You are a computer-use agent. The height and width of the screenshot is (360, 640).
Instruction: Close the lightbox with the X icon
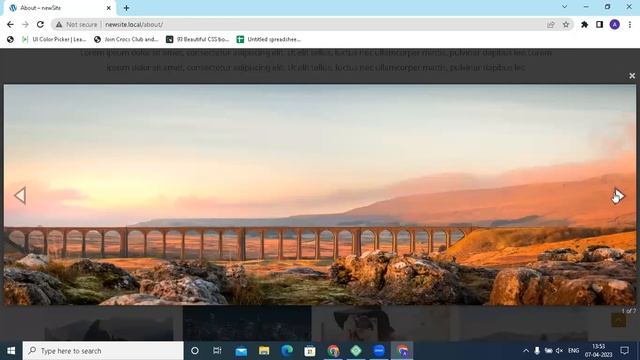tap(632, 76)
